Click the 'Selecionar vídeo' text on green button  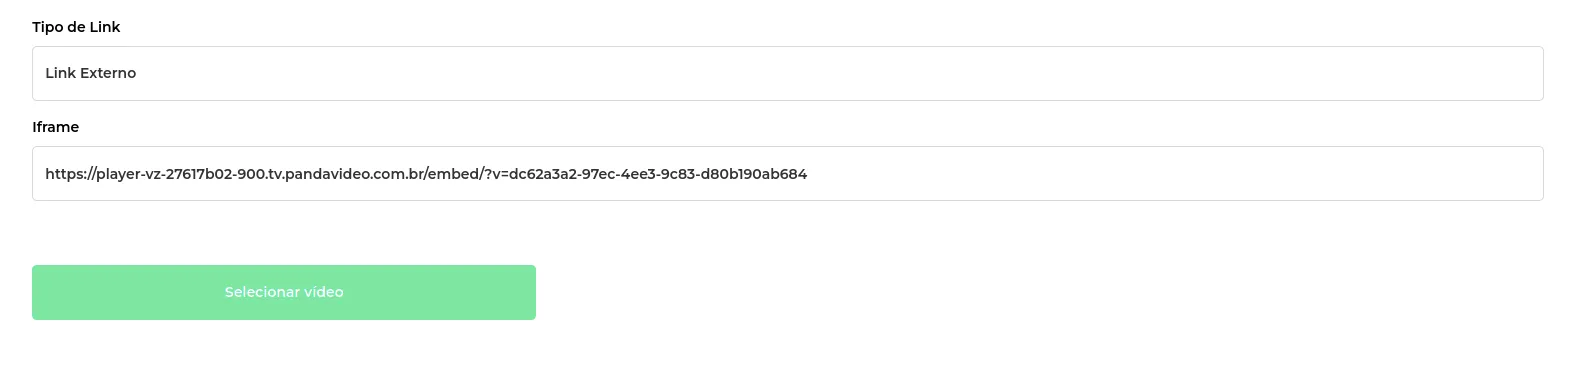284,292
